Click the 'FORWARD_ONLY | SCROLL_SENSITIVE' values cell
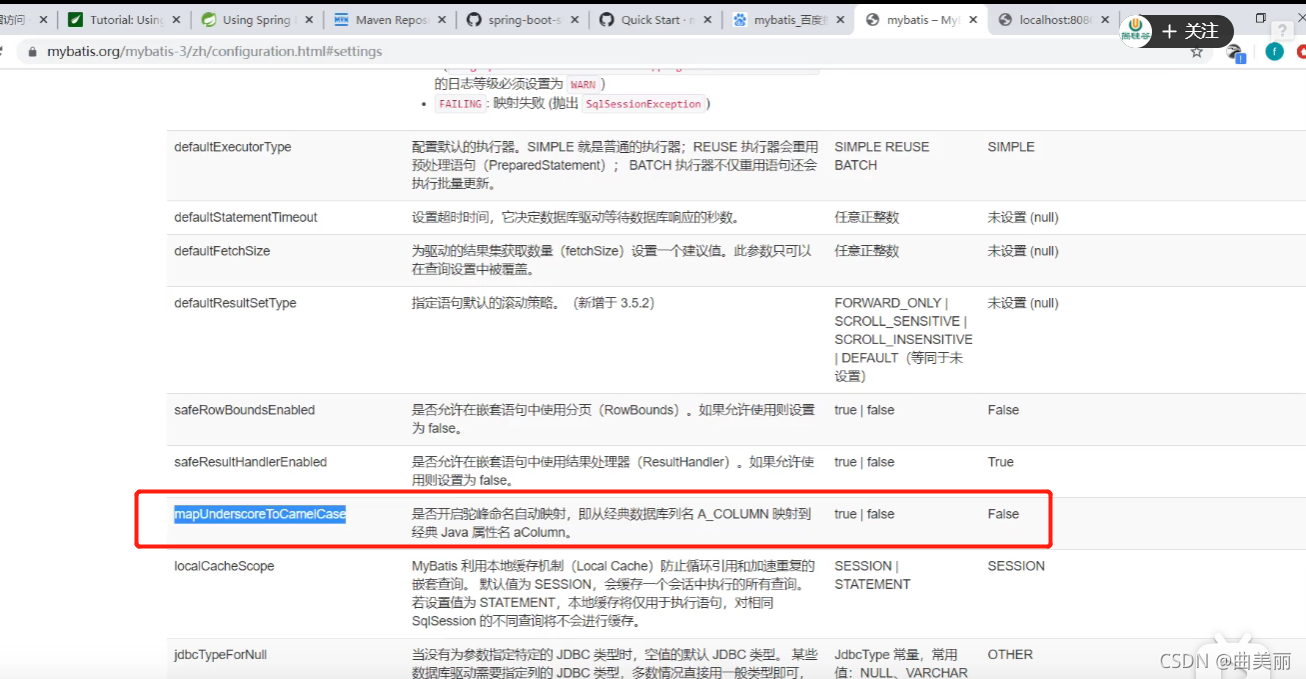The width and height of the screenshot is (1306, 679). 903,339
